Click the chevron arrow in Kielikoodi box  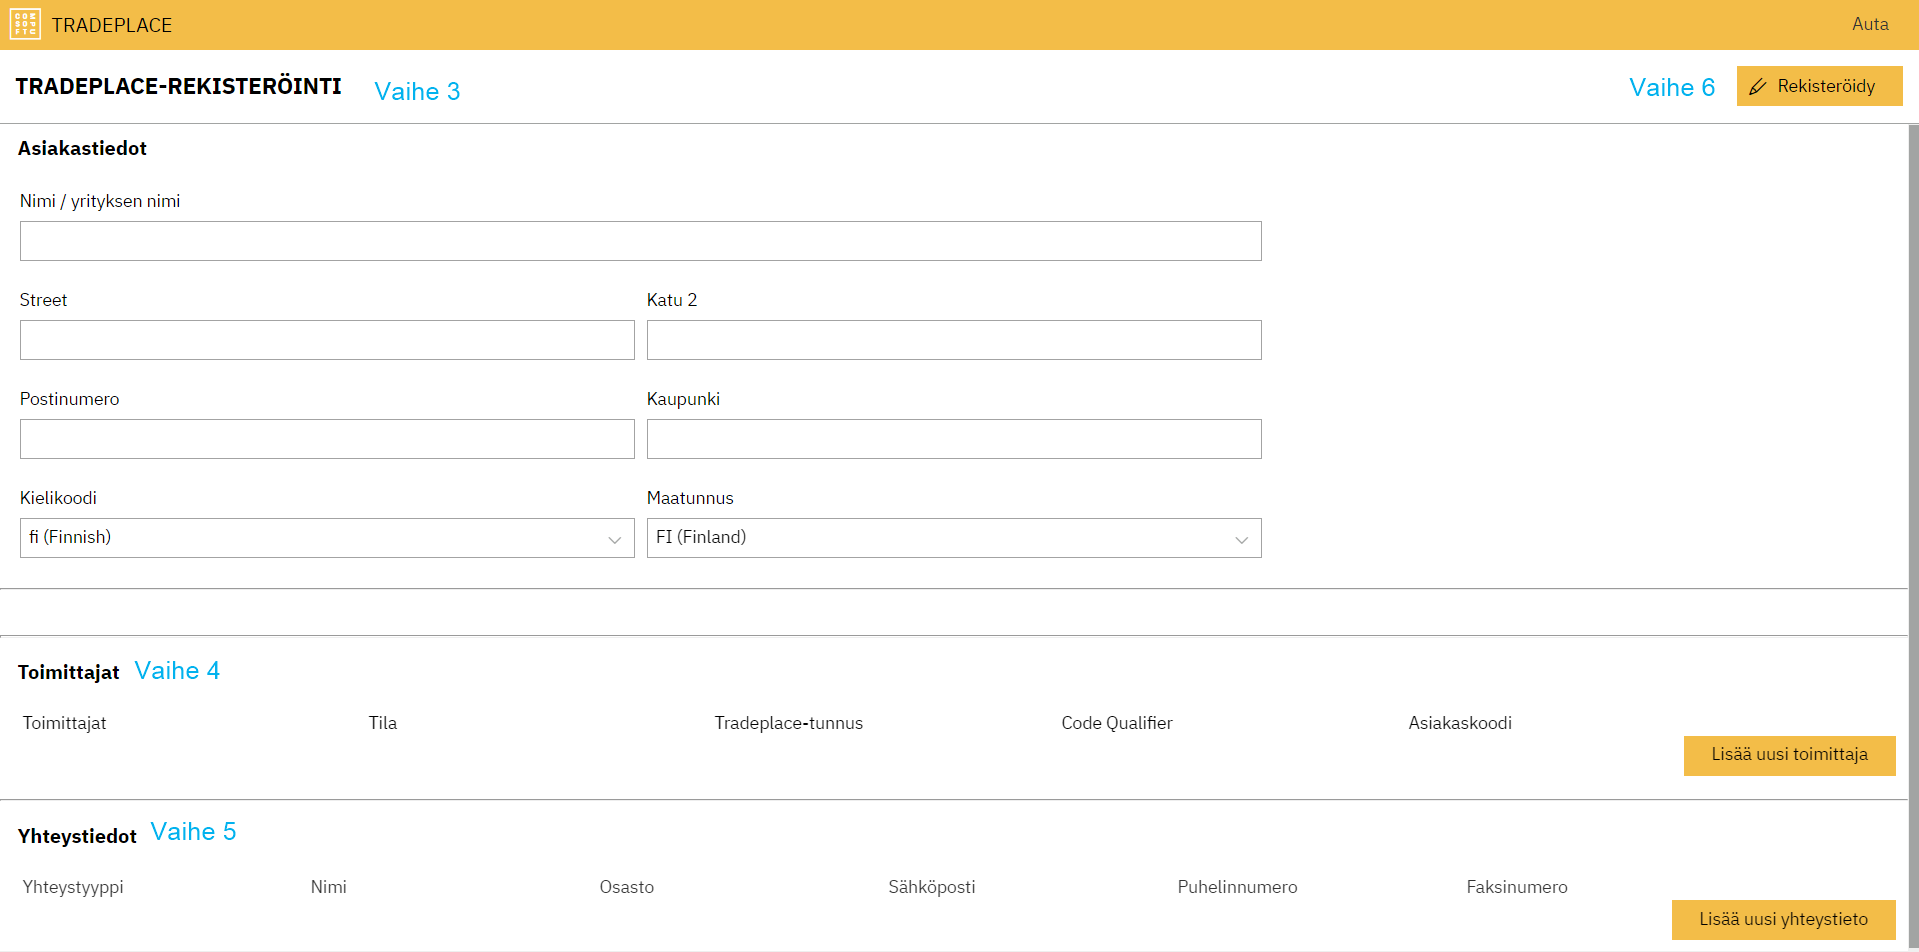point(614,539)
